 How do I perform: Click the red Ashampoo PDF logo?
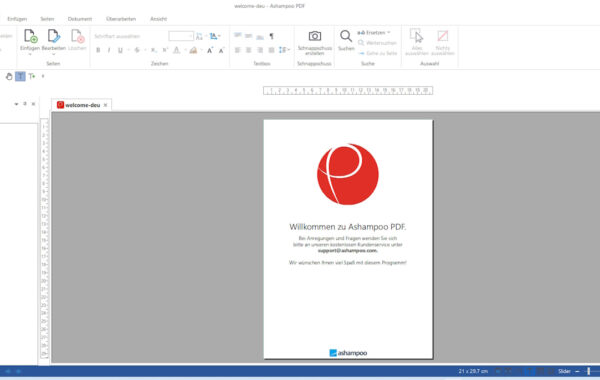click(x=348, y=174)
